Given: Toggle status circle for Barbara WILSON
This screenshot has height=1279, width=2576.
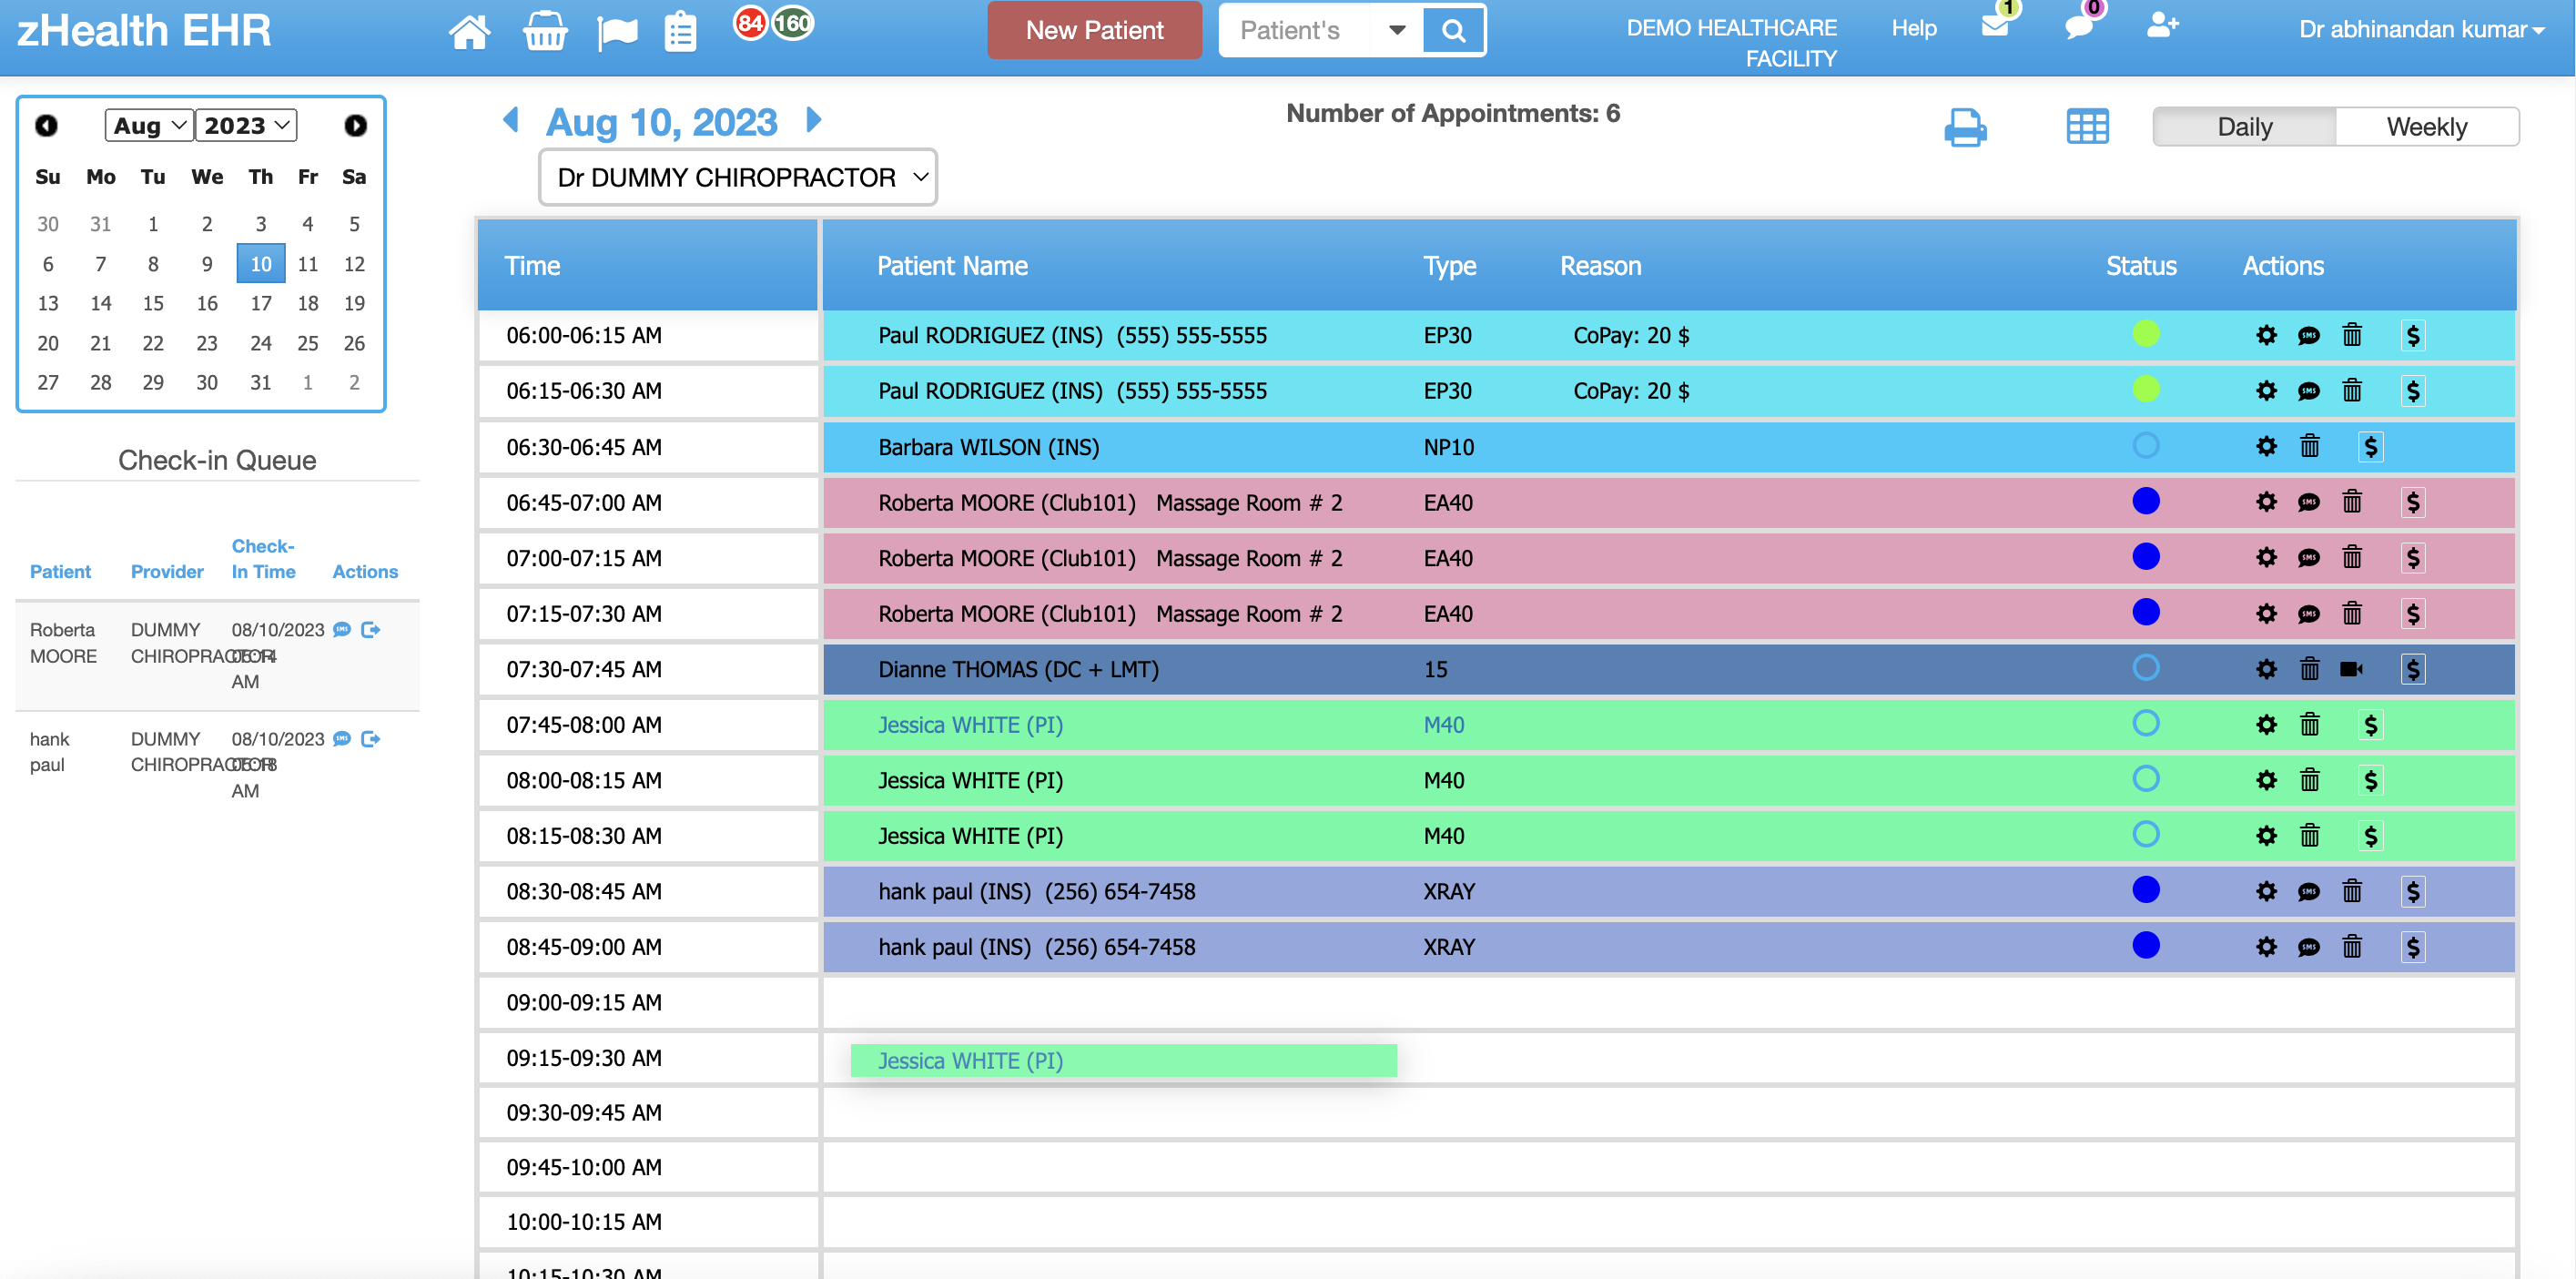Looking at the screenshot, I should 2145,446.
